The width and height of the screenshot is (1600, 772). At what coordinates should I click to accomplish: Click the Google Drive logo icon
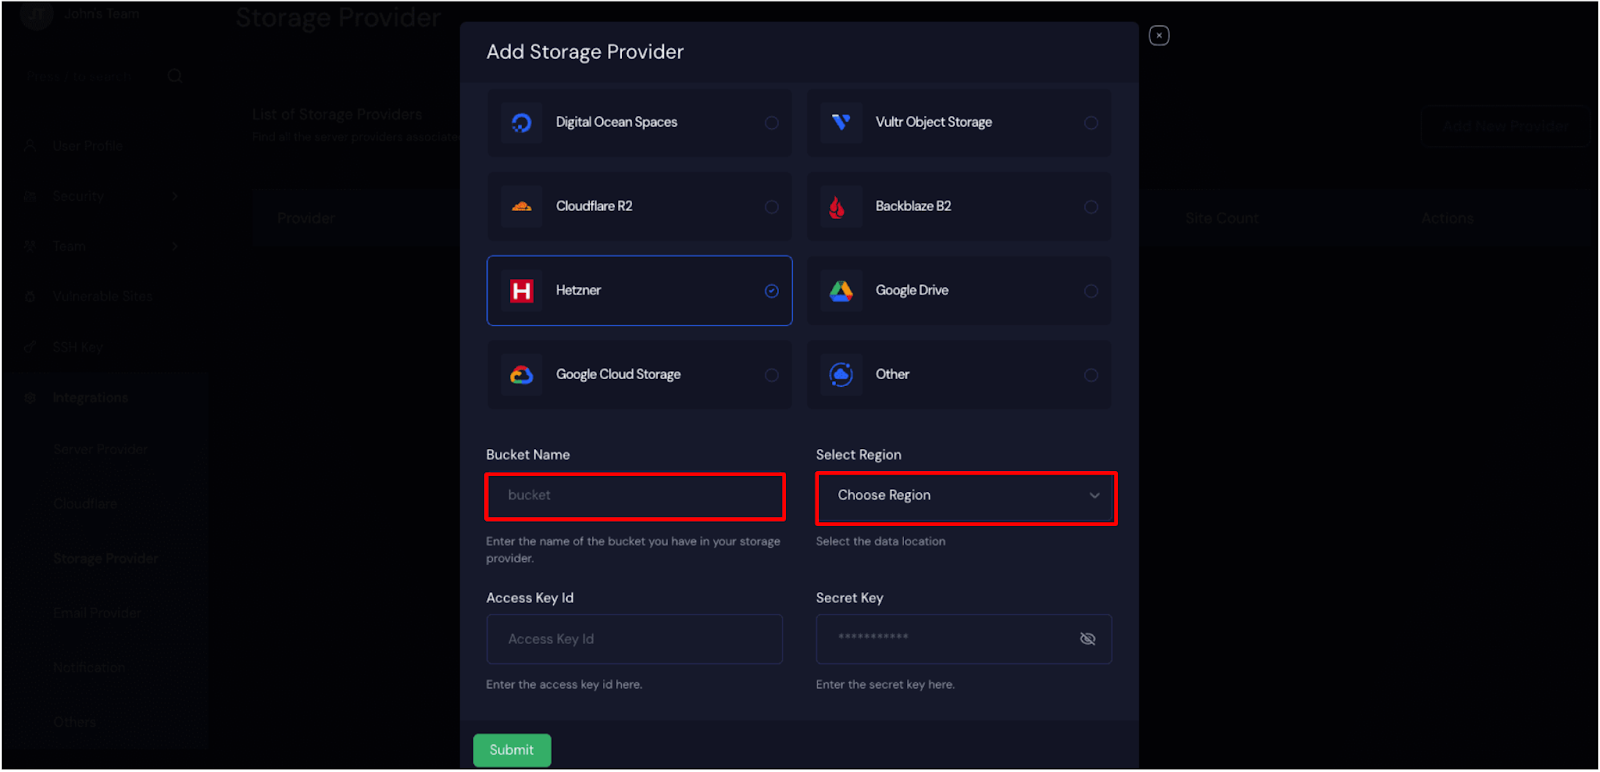pyautogui.click(x=841, y=291)
